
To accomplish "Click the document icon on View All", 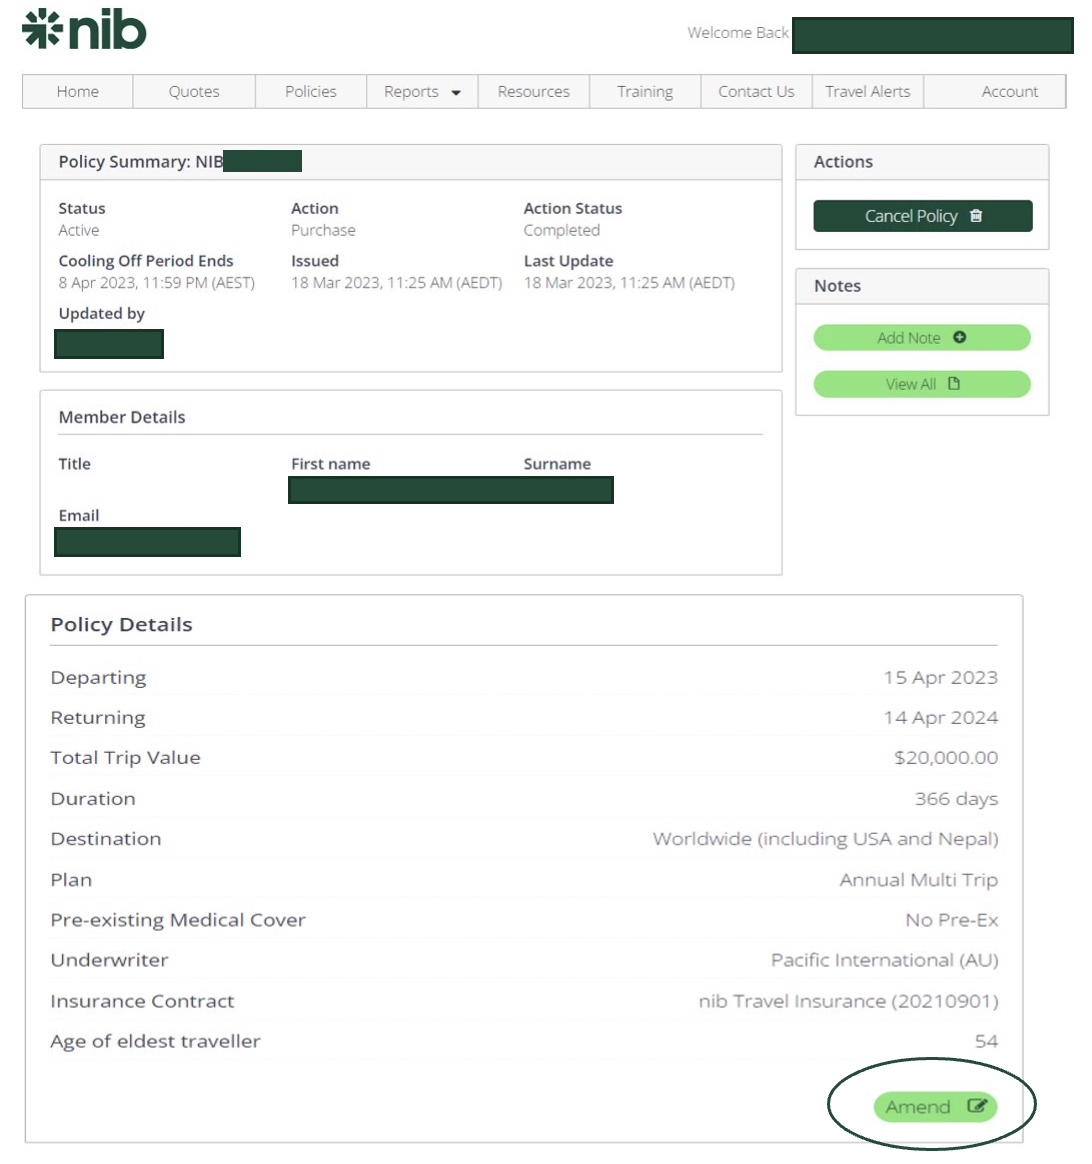I will click(x=954, y=383).
